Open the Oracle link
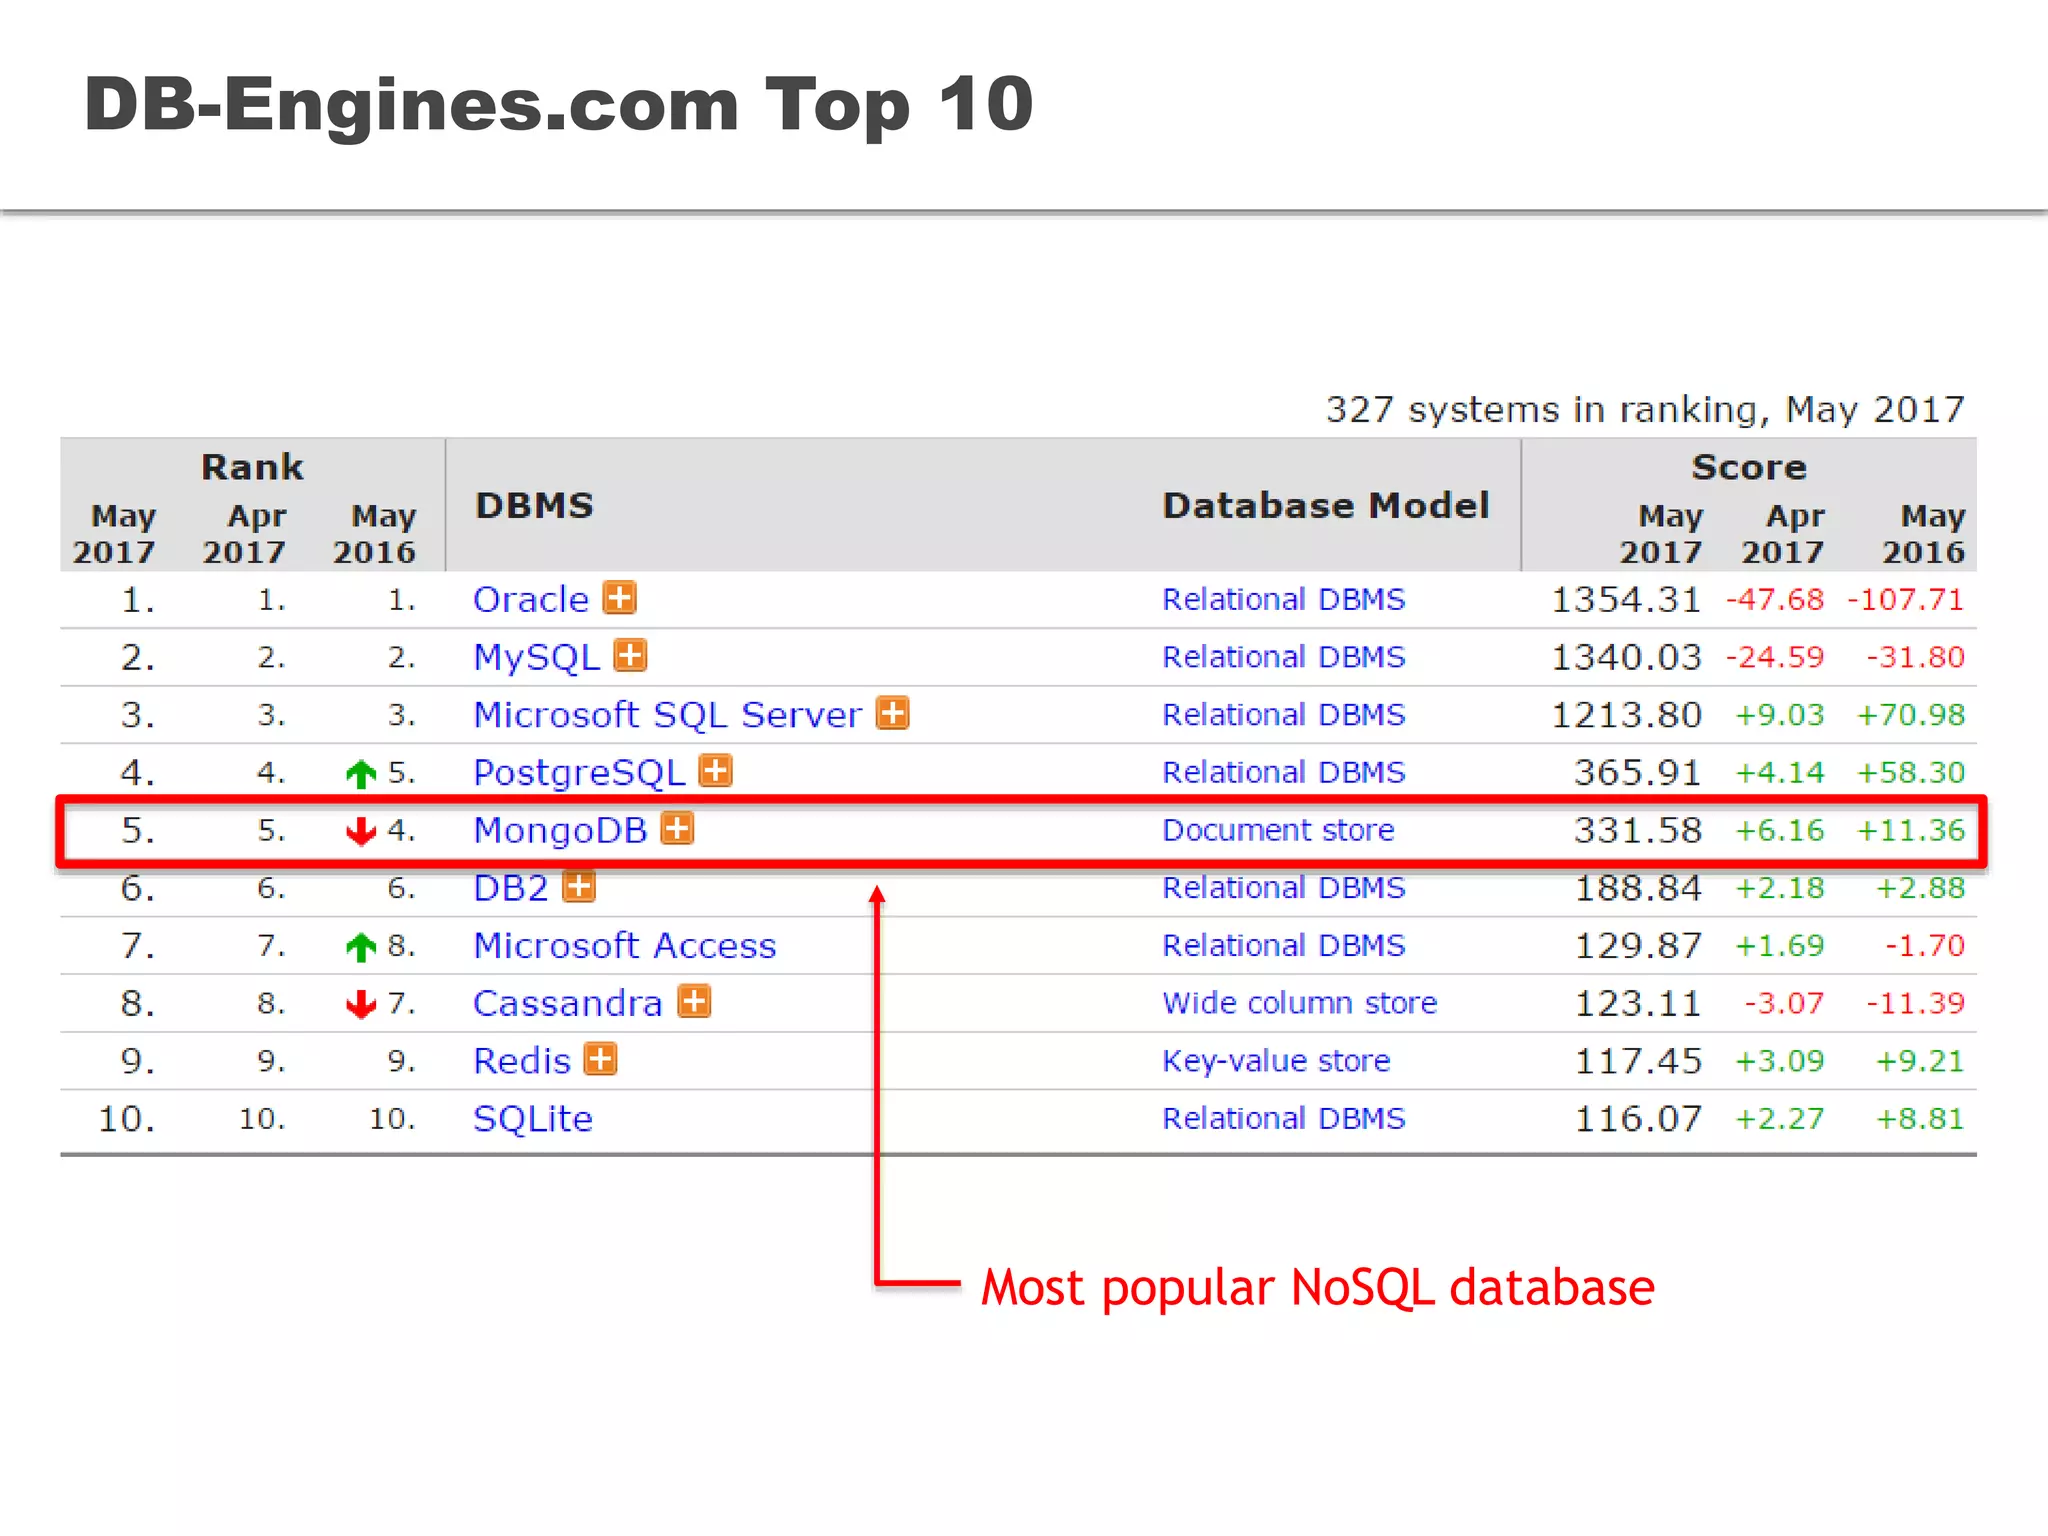Image resolution: width=2048 pixels, height=1536 pixels. click(531, 599)
